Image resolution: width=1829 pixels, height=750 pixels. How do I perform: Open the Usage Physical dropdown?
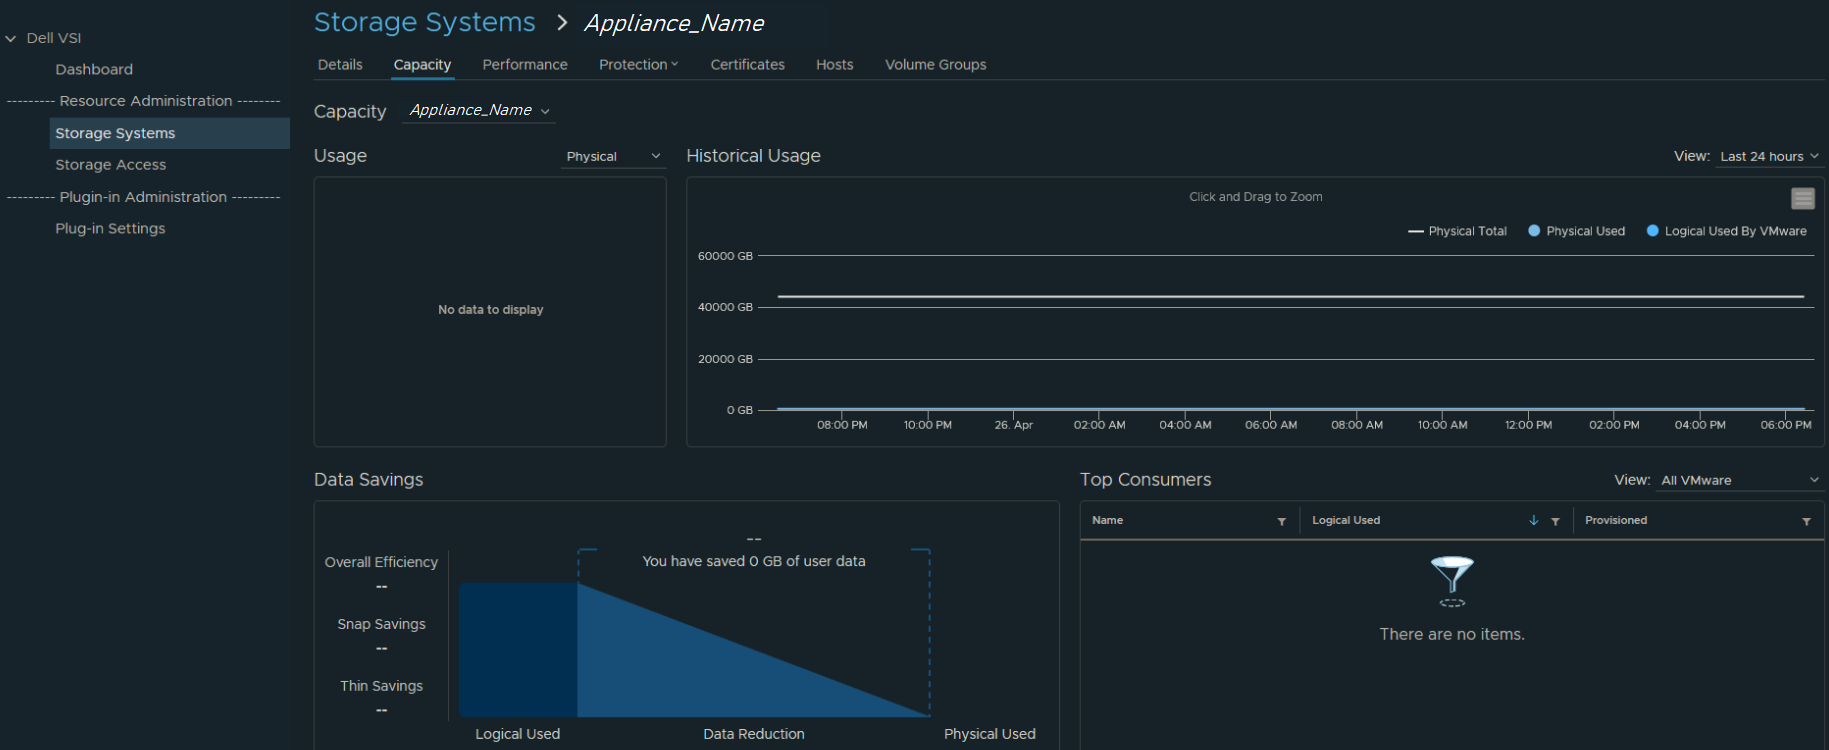click(613, 156)
